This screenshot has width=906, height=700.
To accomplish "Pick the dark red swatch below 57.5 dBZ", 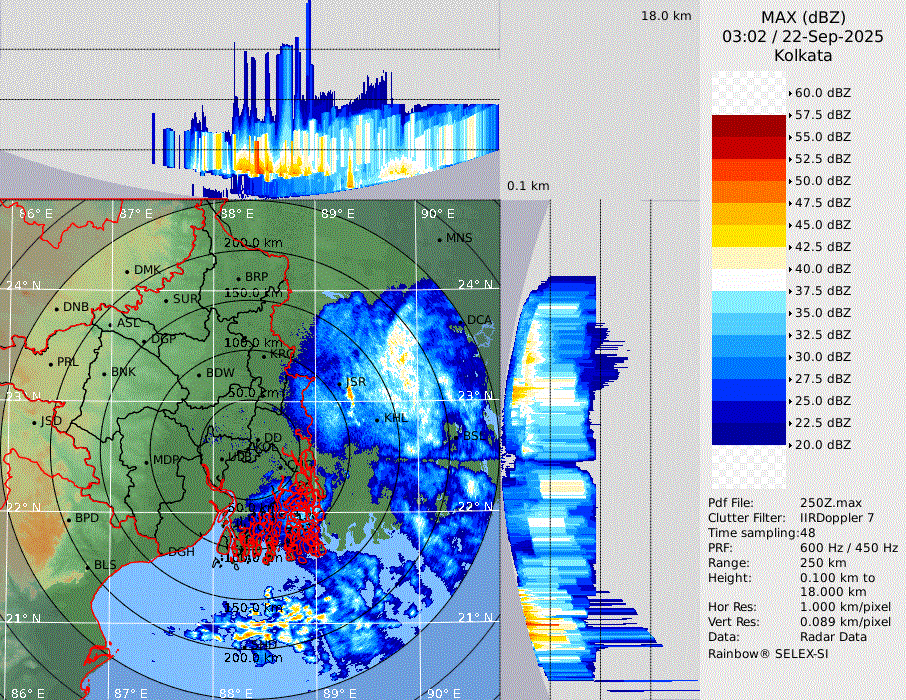I will coord(749,126).
